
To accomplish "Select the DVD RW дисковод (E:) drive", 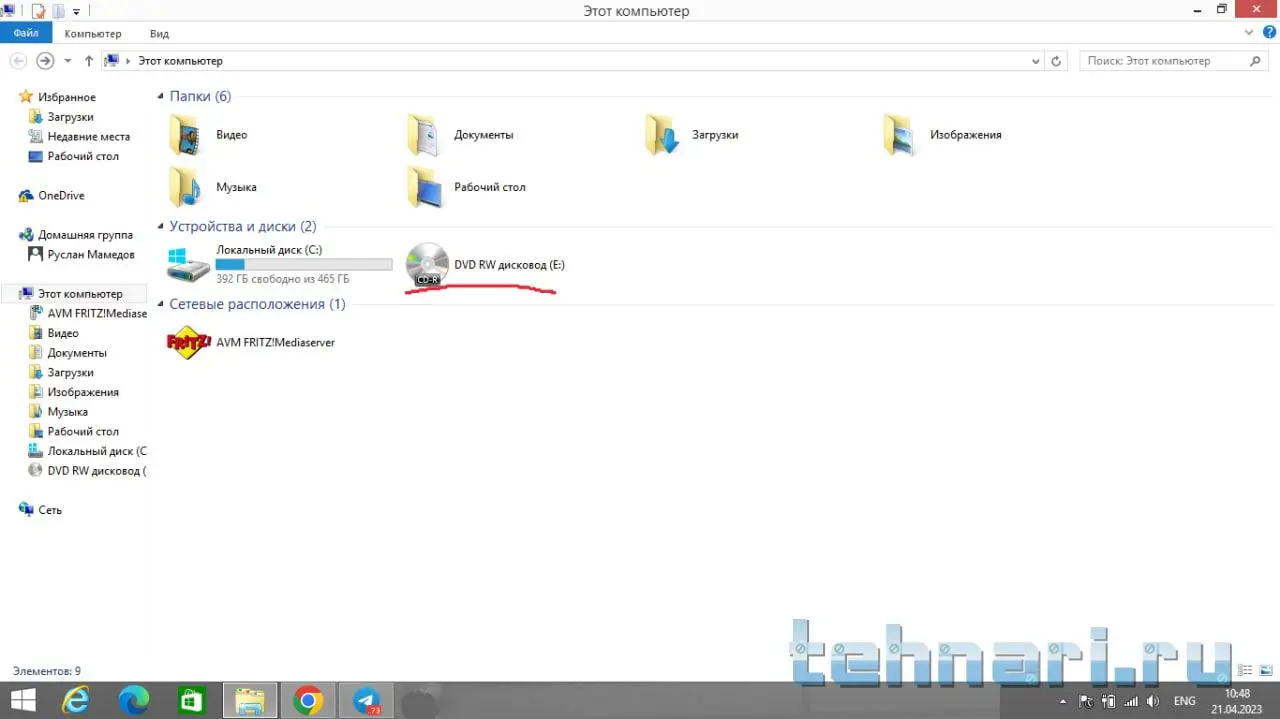I will point(486,265).
